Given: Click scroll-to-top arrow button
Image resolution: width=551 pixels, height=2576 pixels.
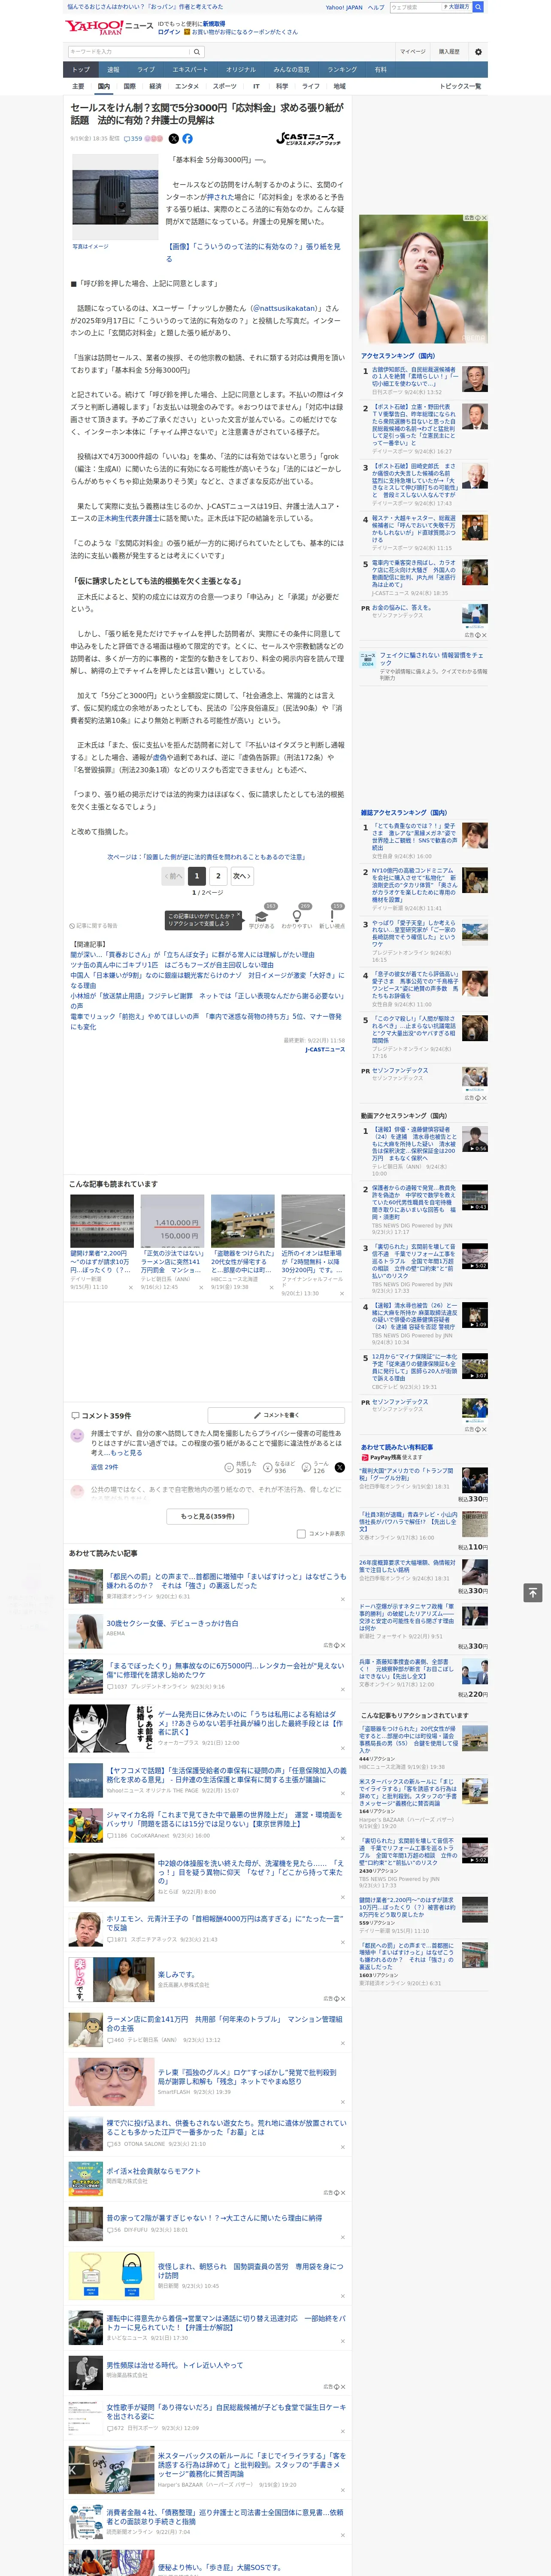Looking at the screenshot, I should [x=533, y=1592].
